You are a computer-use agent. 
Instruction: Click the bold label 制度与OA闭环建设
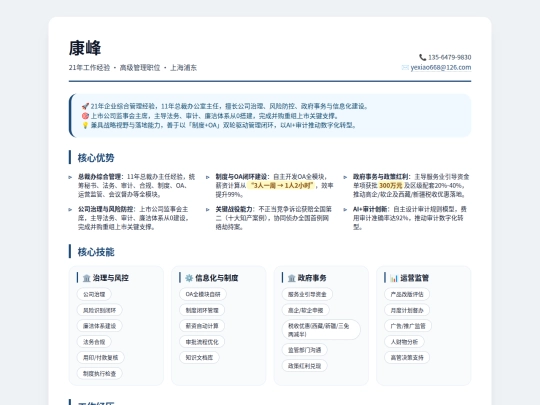point(242,177)
